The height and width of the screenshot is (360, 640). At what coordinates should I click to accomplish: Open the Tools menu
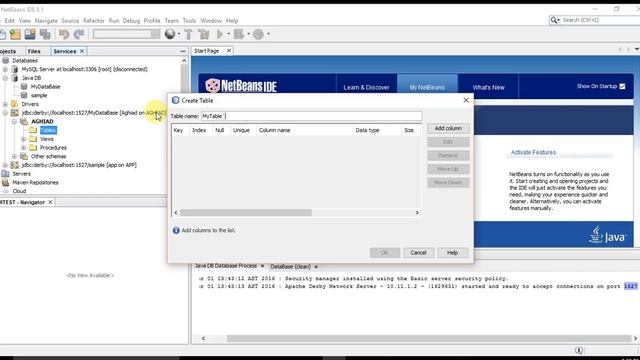pyautogui.click(x=189, y=21)
